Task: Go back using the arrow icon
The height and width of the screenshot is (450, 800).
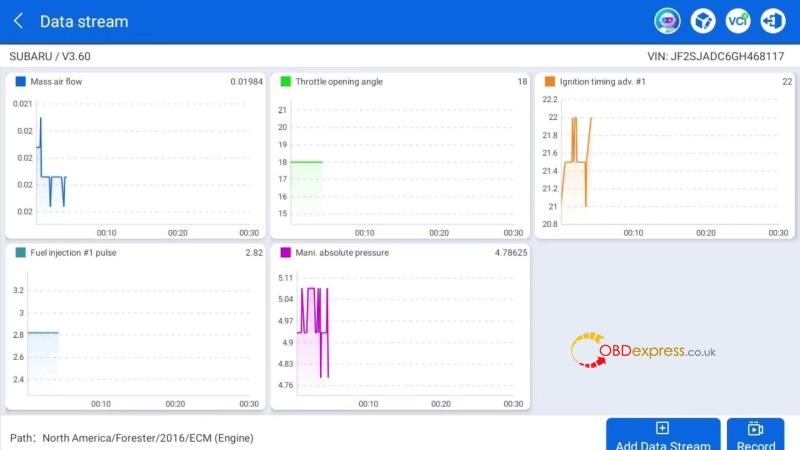Action: pos(18,21)
